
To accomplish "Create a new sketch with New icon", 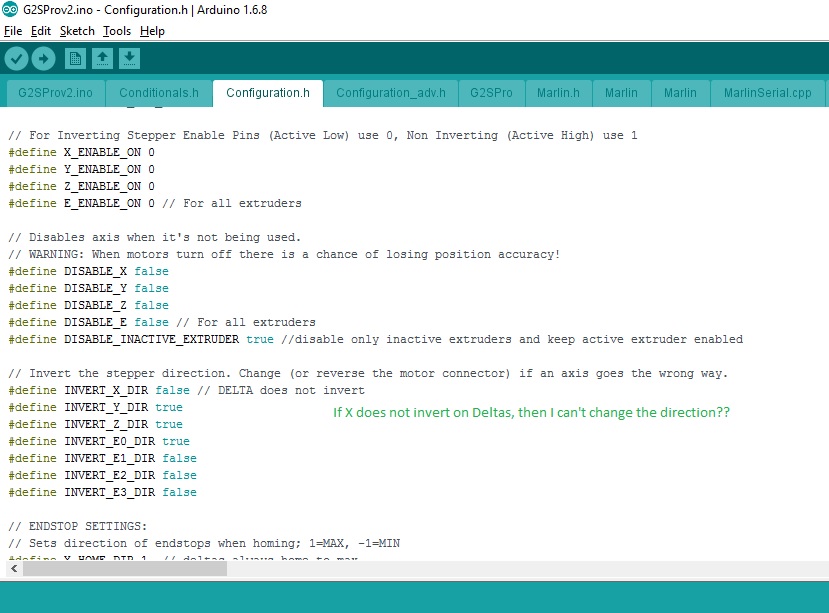I will pyautogui.click(x=75, y=59).
